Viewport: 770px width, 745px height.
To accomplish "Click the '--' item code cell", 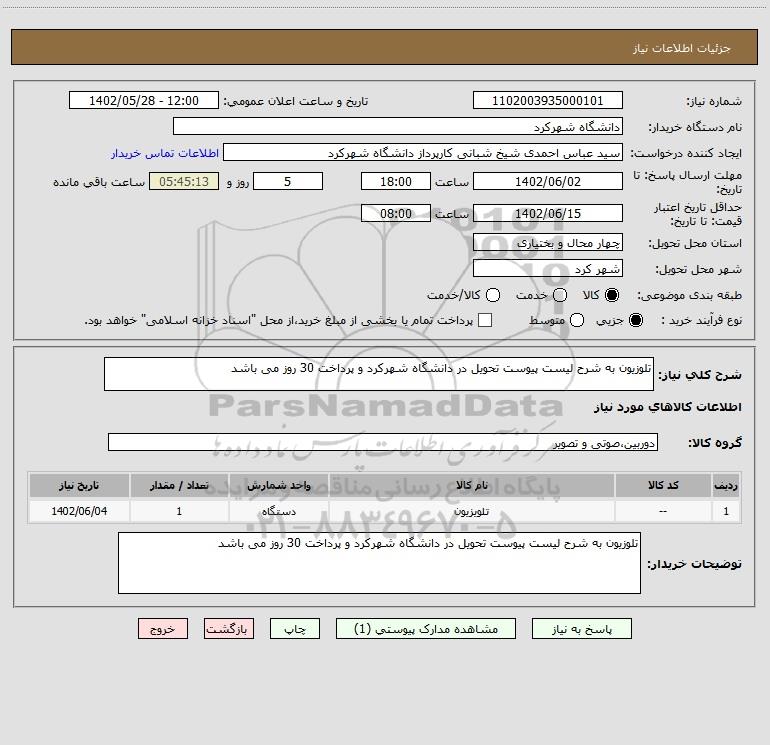I will click(x=663, y=511).
